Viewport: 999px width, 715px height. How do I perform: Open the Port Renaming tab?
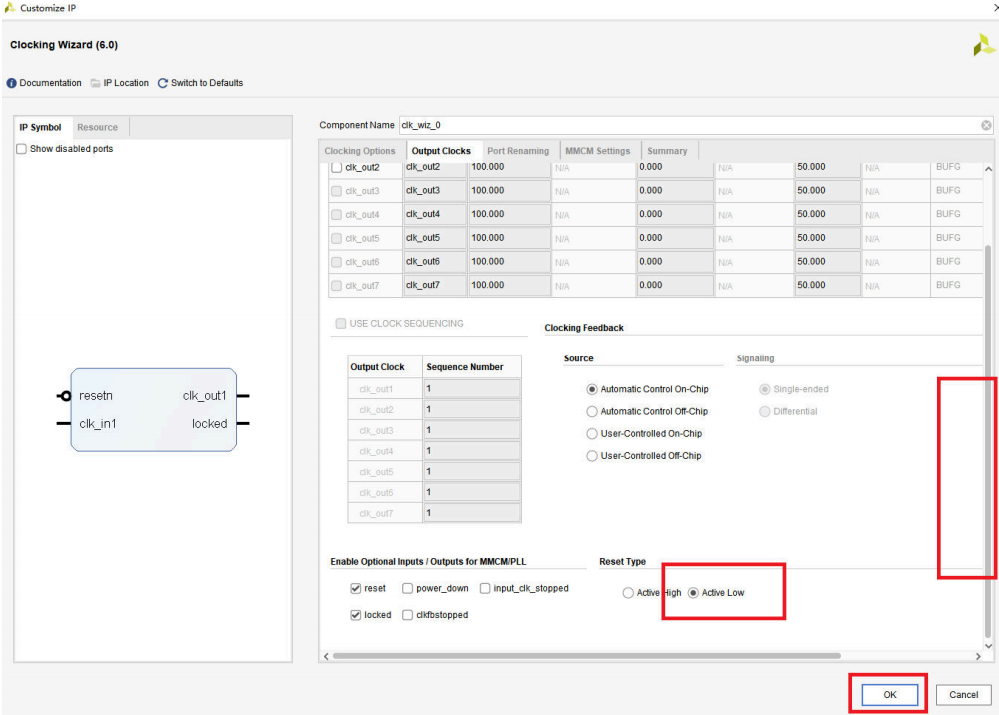pos(517,151)
